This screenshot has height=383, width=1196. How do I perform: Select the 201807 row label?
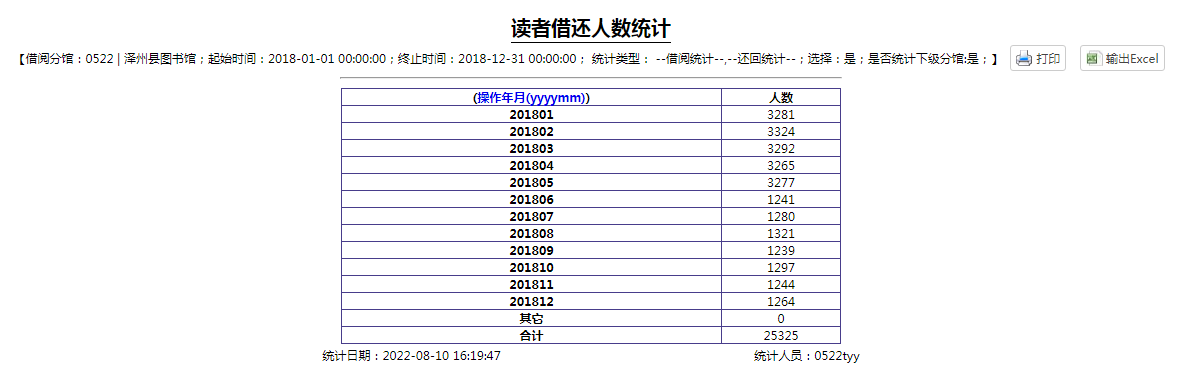coord(532,217)
